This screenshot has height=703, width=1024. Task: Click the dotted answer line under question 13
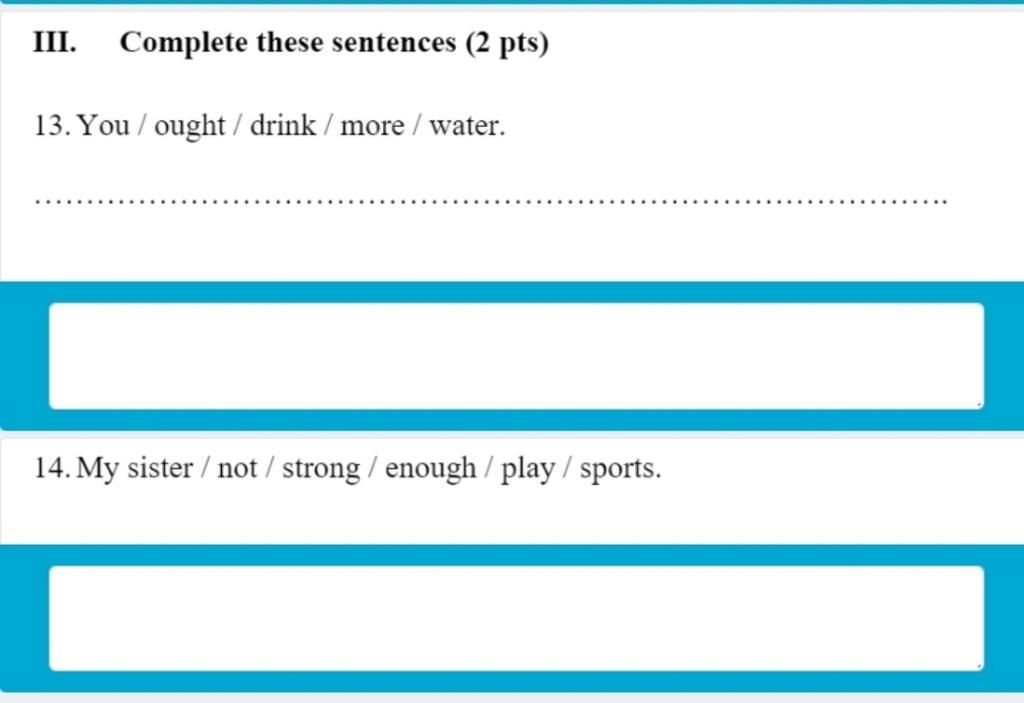tap(490, 201)
